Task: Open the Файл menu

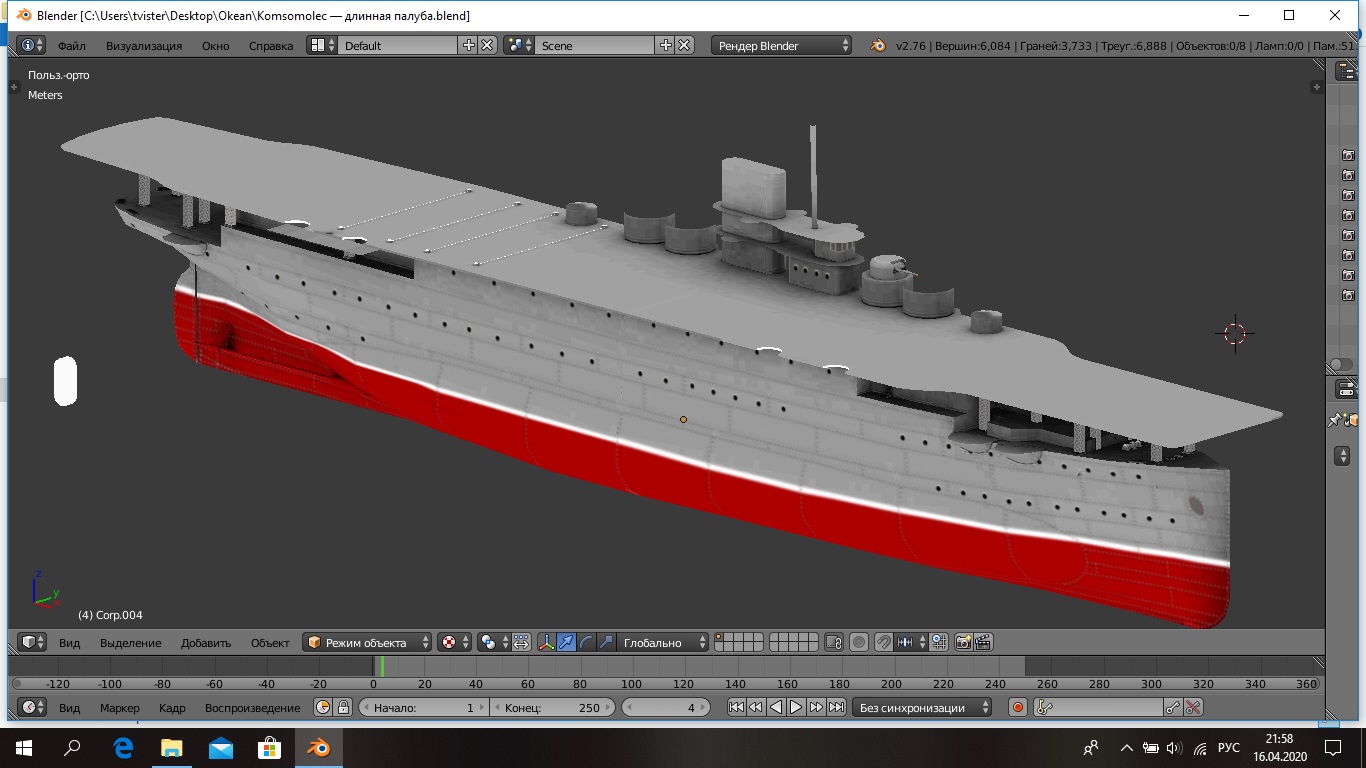Action: click(71, 45)
